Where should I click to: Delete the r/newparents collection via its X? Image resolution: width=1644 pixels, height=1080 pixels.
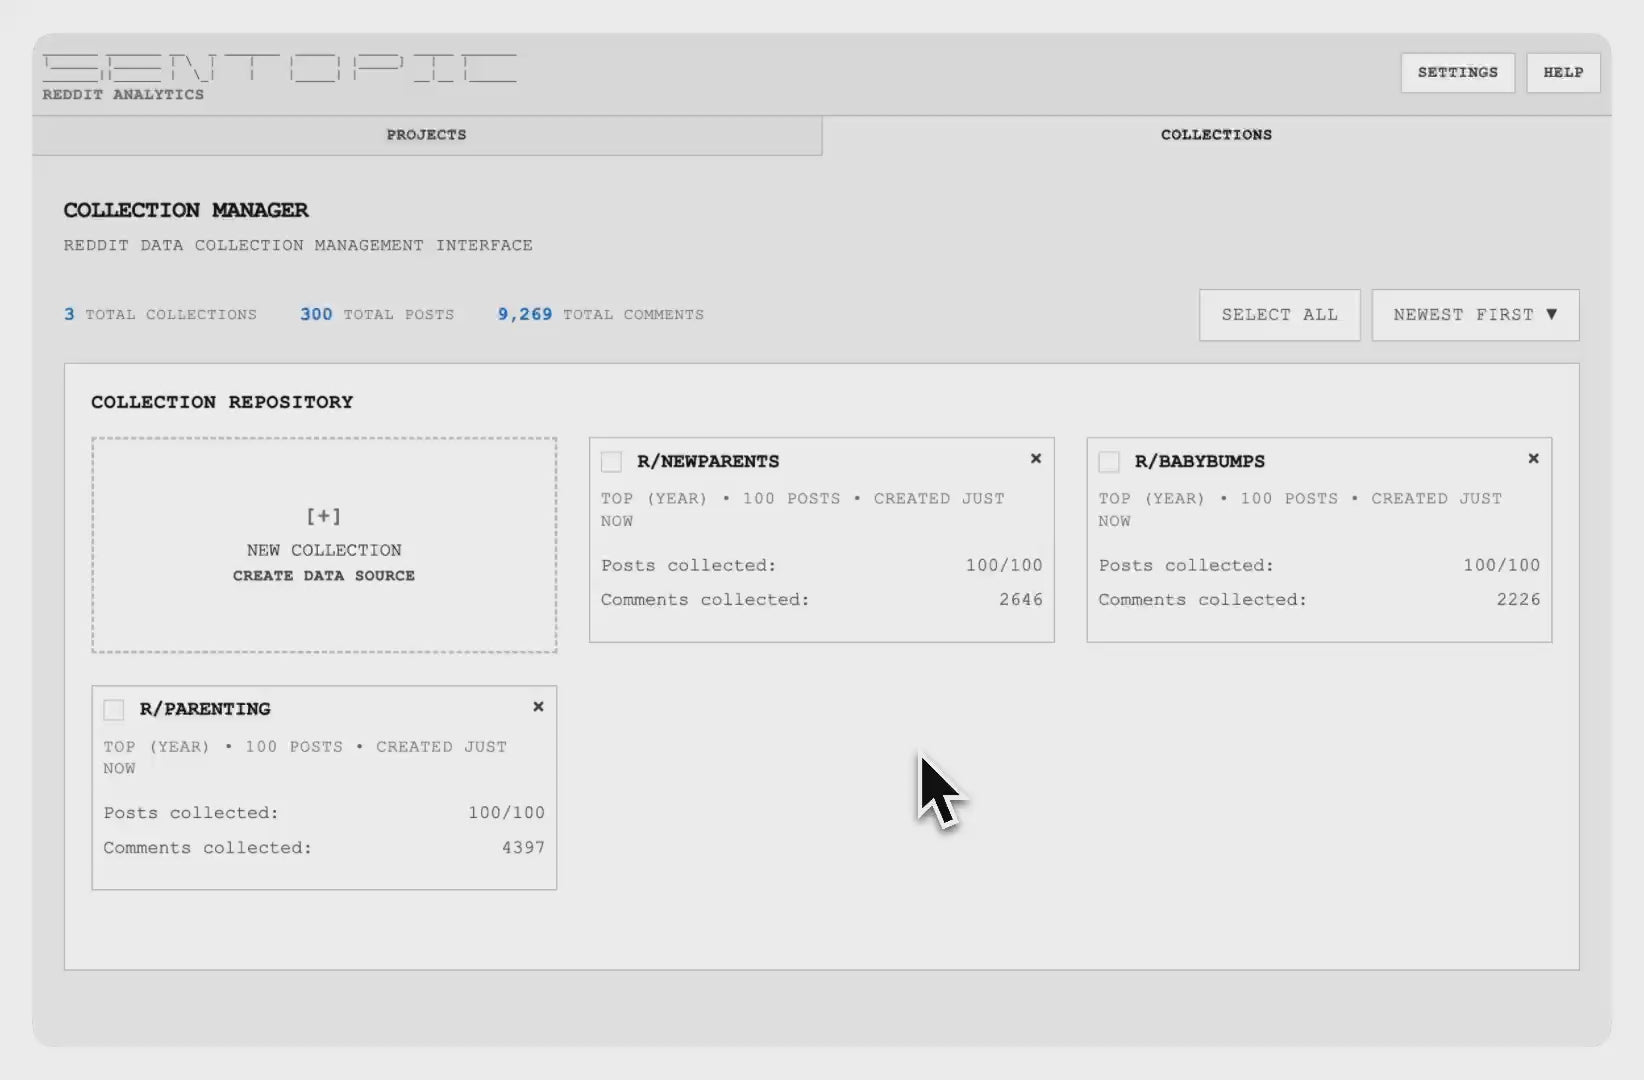tap(1036, 459)
